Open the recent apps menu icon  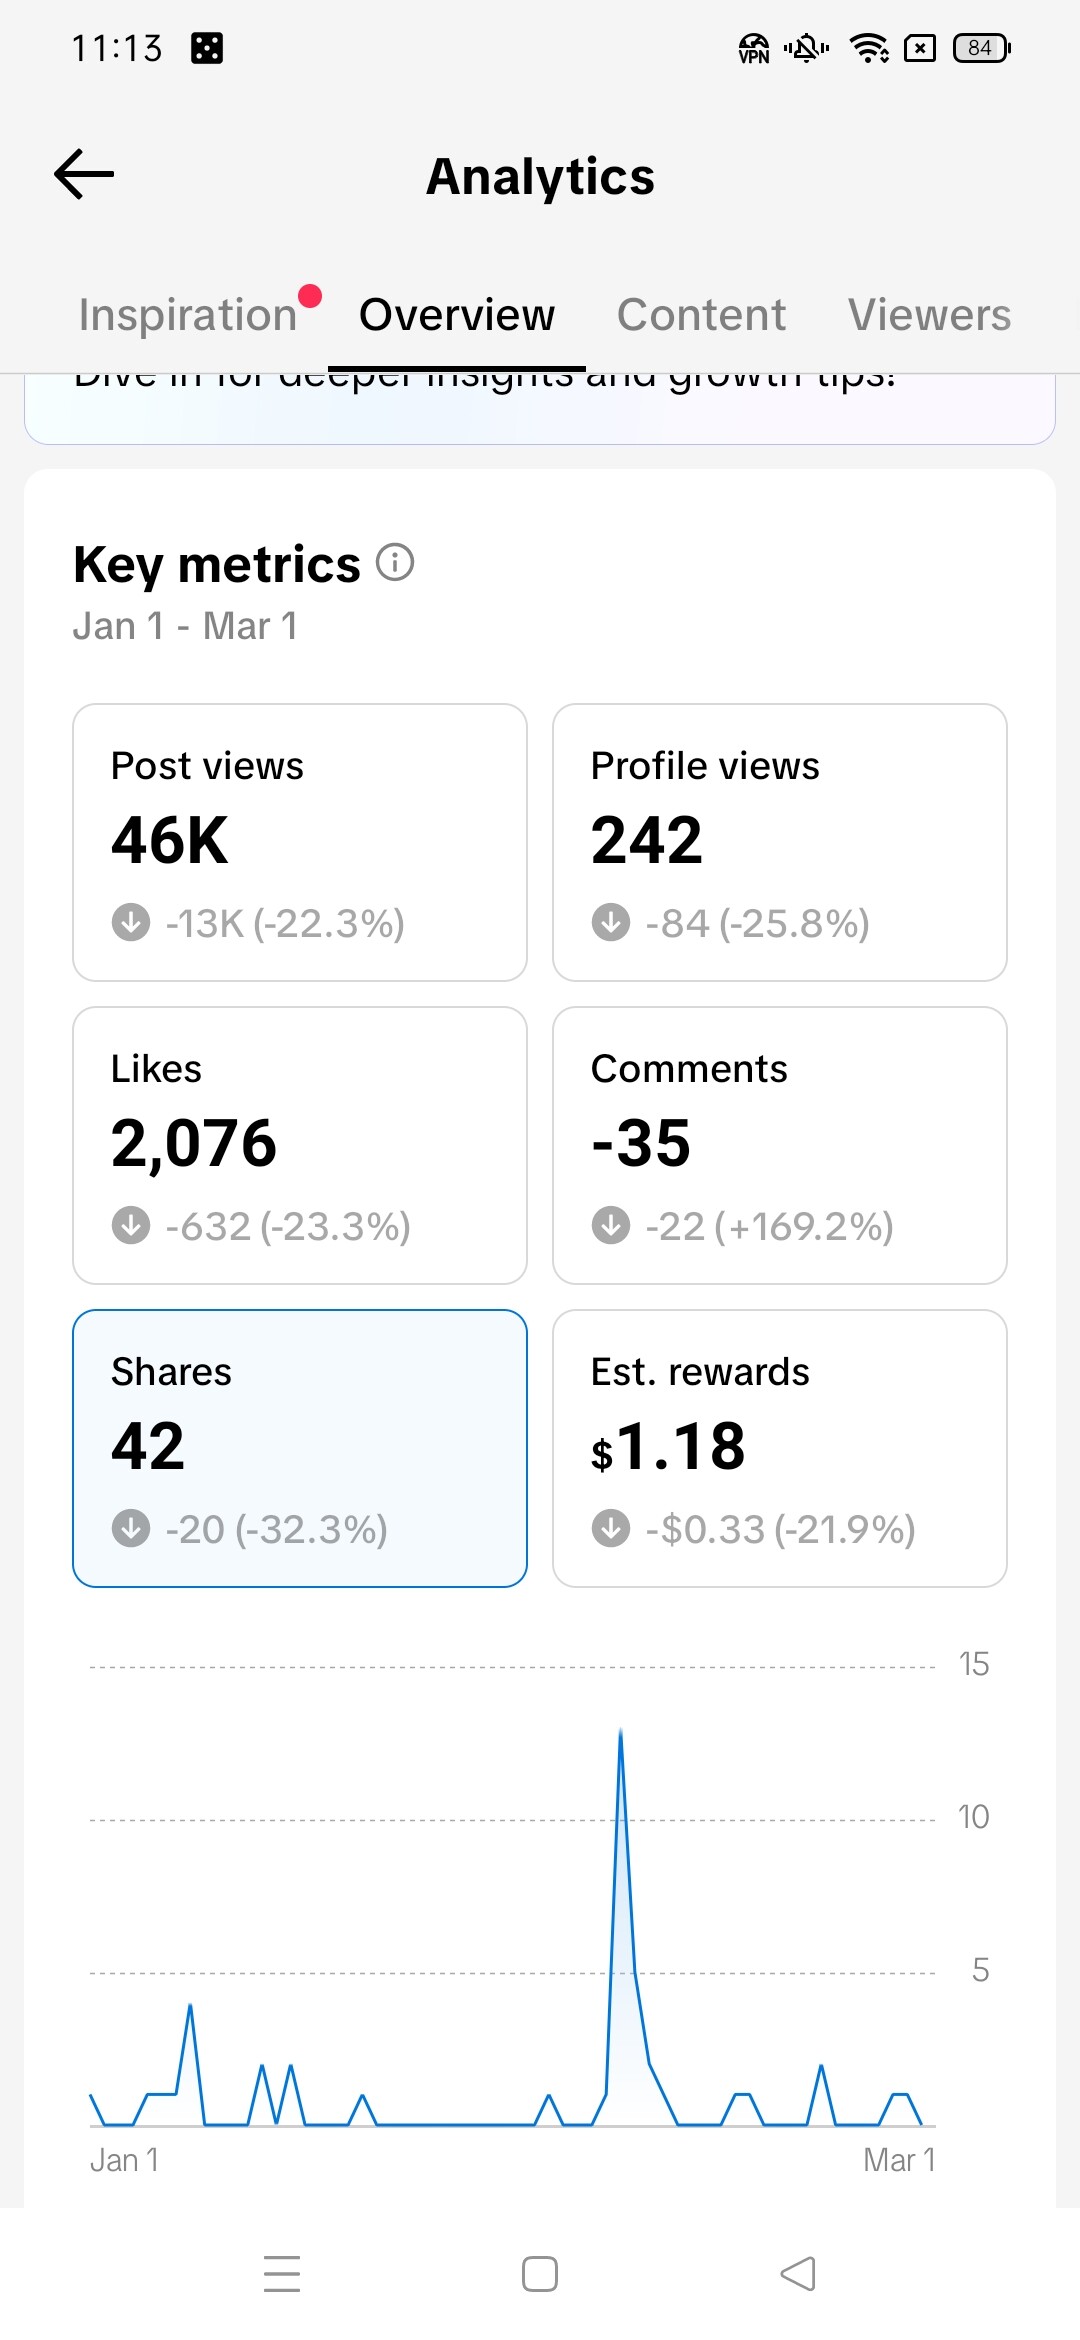(282, 2273)
